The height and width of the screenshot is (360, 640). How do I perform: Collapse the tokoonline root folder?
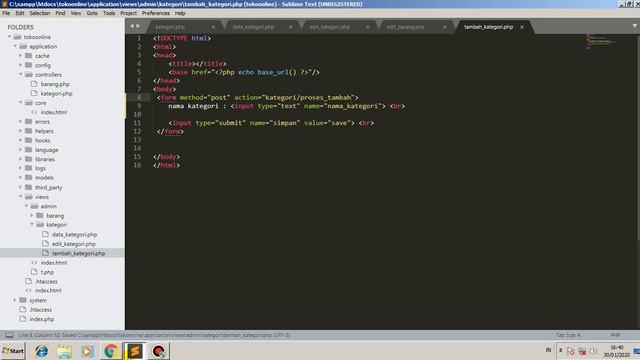(10, 37)
